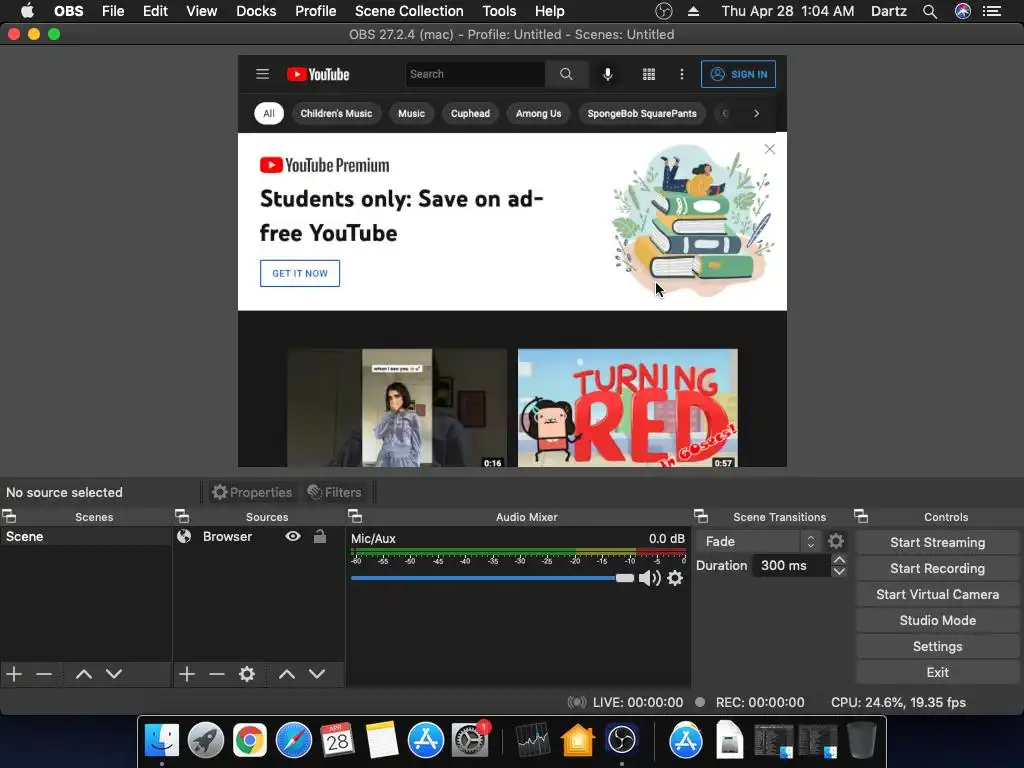
Task: Click Start Streaming button
Action: click(937, 542)
